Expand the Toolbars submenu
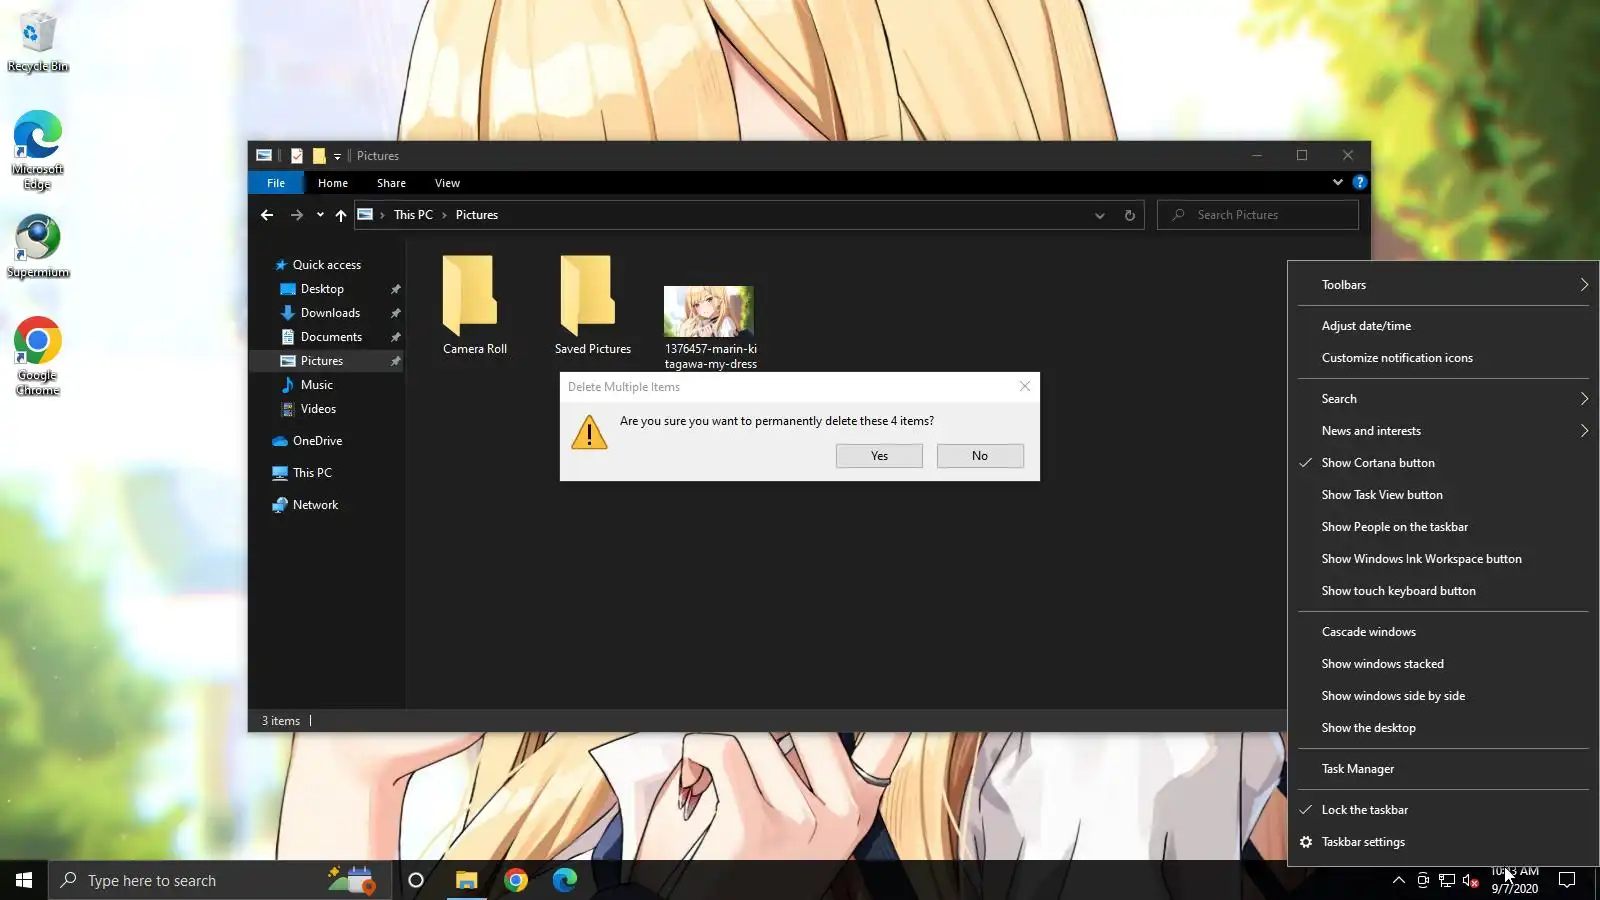The height and width of the screenshot is (900, 1600). (x=1443, y=285)
